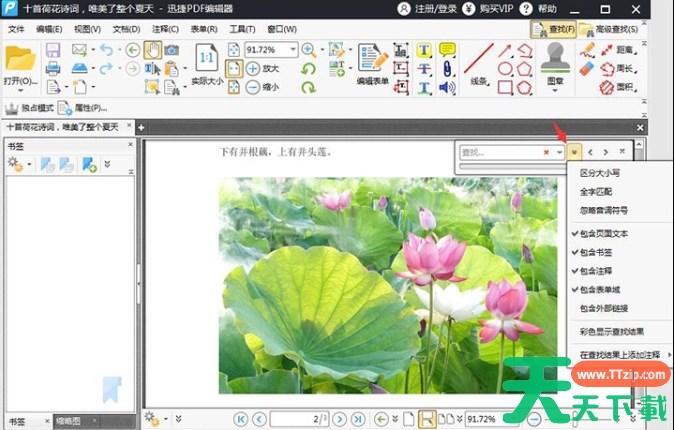675x430 pixels.
Task: Click the find text input field
Action: point(502,152)
